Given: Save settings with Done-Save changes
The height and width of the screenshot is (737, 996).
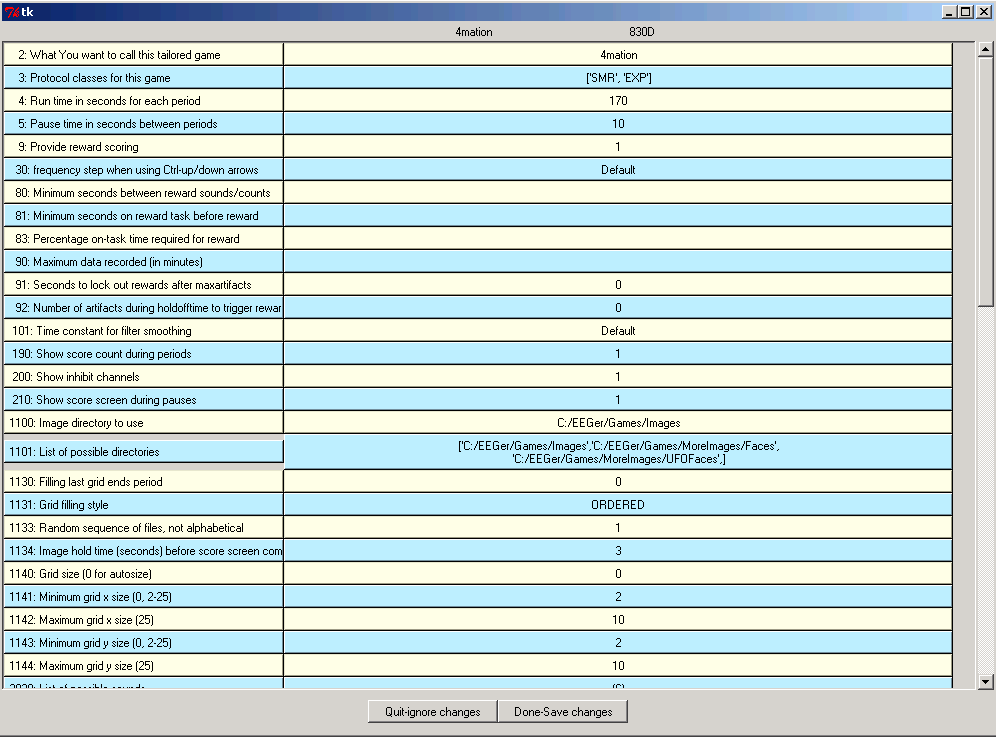Looking at the screenshot, I should point(563,712).
